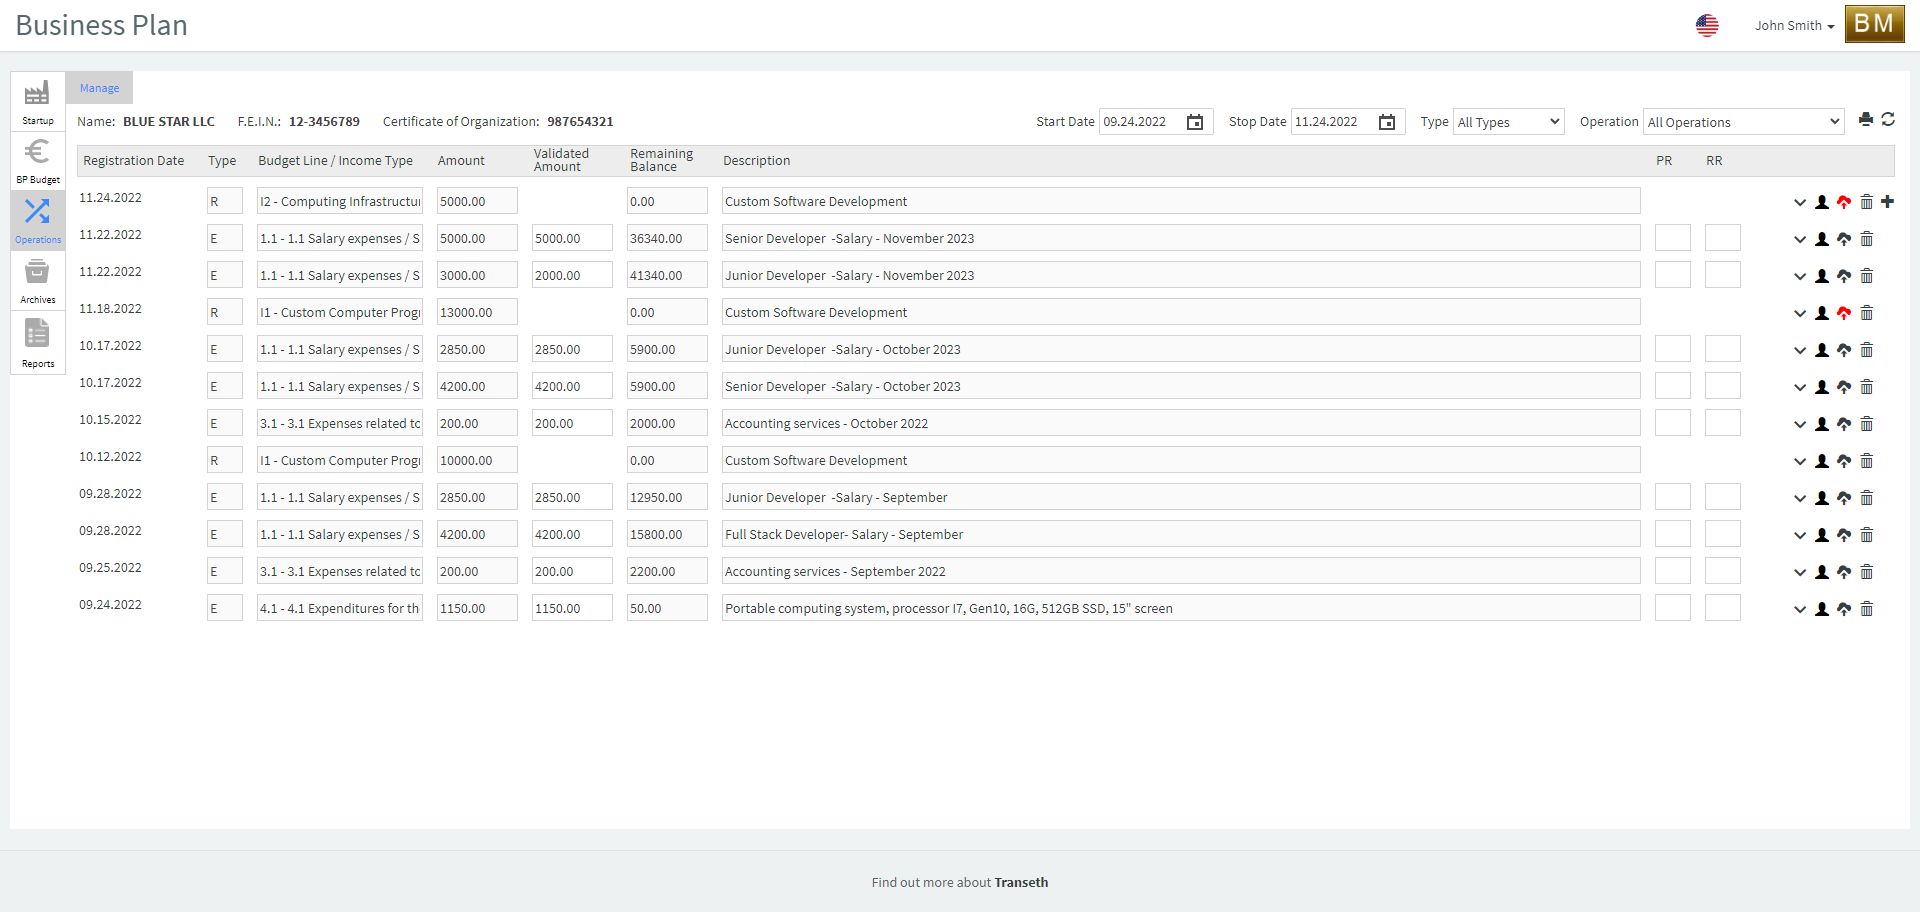Open the Type filter dropdown
The width and height of the screenshot is (1920, 912).
(x=1508, y=122)
